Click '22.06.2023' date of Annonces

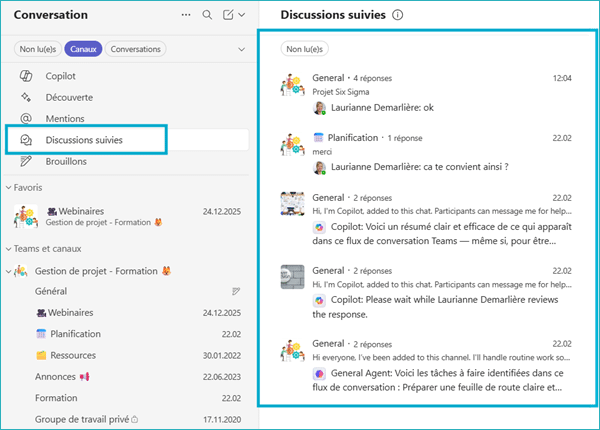[x=222, y=377]
